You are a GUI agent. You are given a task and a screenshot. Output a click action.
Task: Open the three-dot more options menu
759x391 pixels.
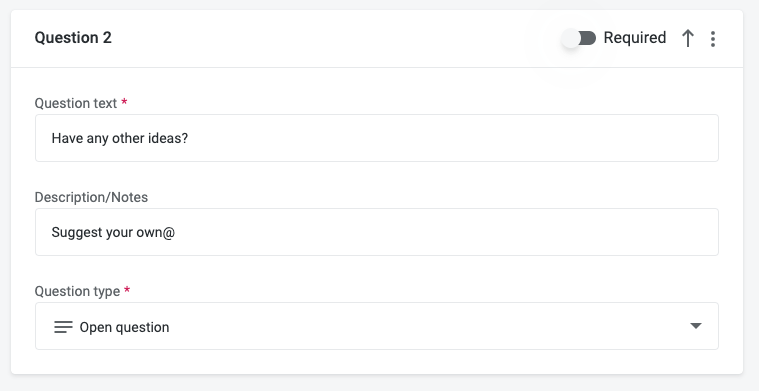click(713, 39)
